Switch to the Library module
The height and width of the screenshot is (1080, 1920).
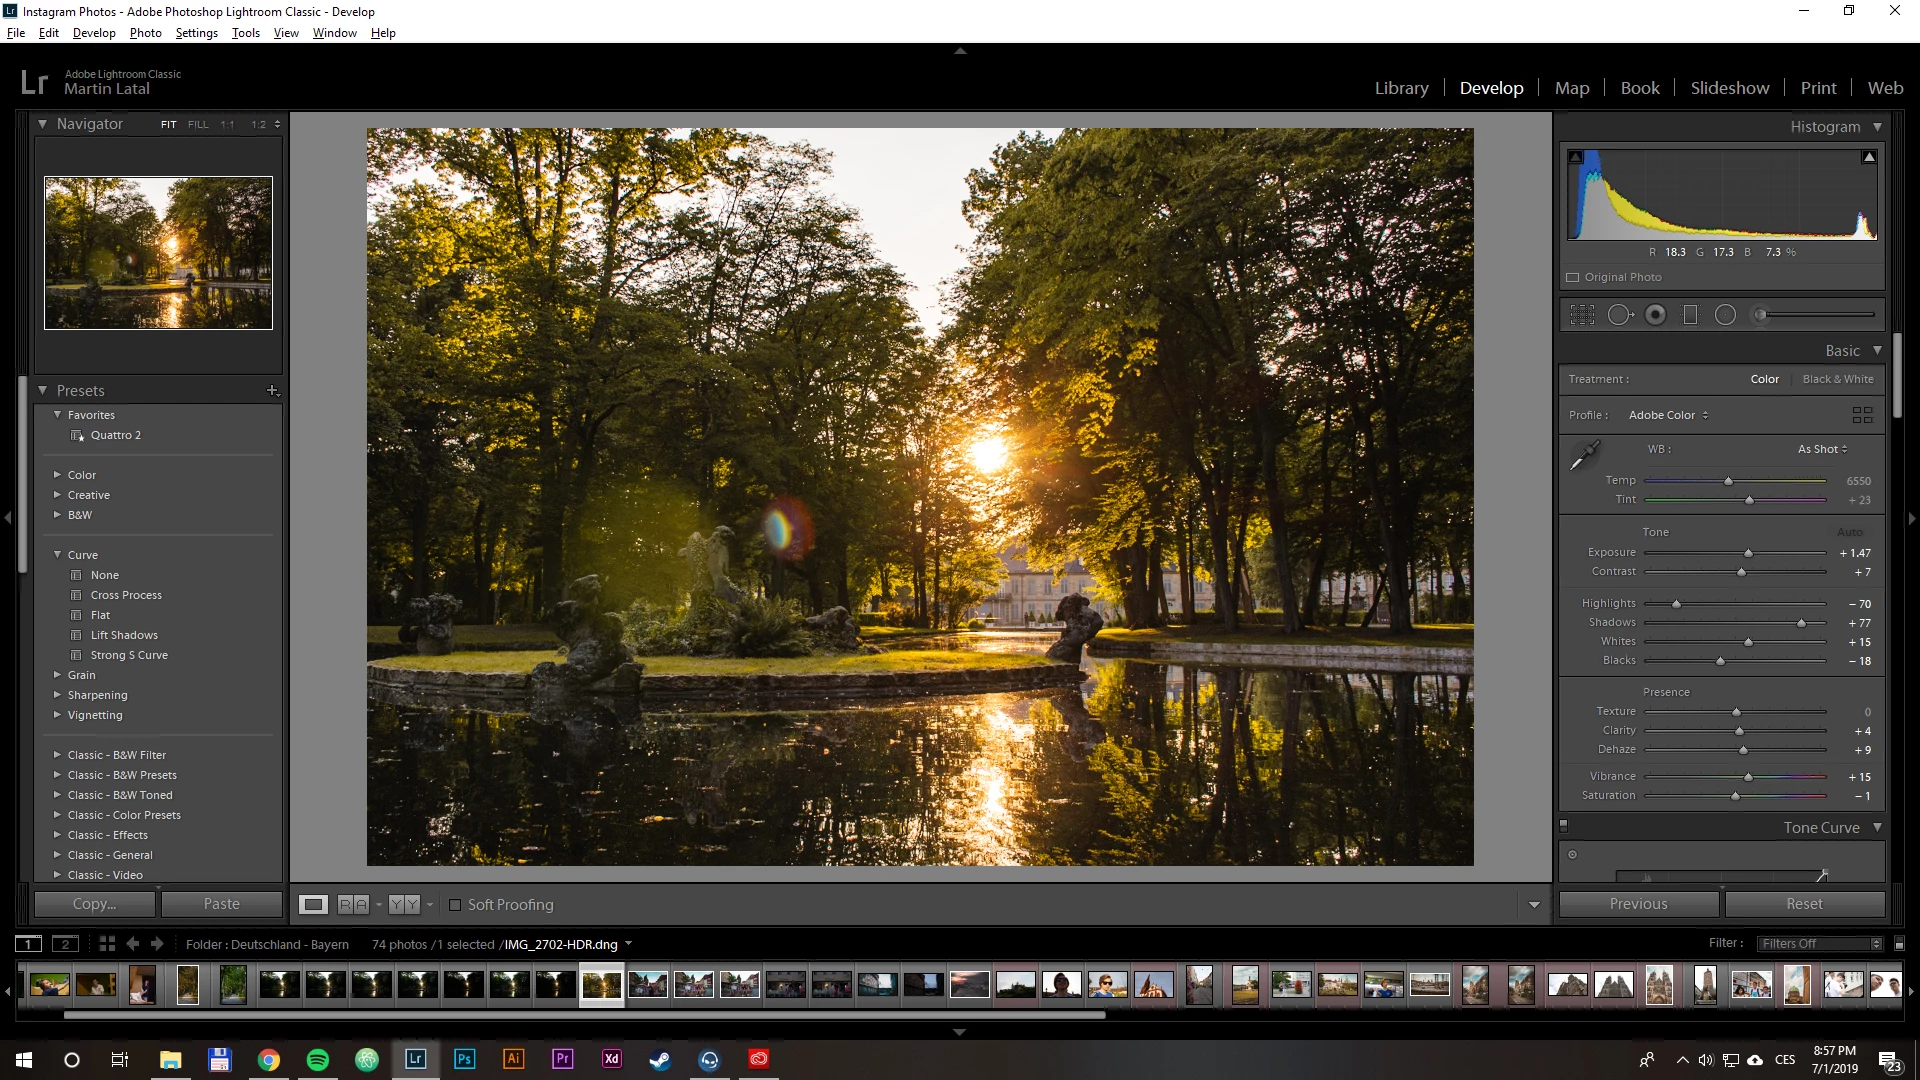tap(1401, 88)
